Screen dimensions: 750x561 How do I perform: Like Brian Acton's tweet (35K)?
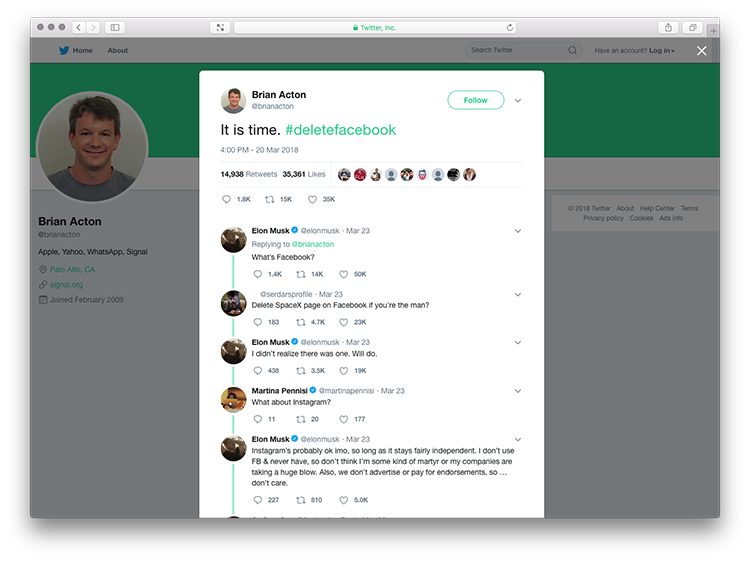click(321, 199)
